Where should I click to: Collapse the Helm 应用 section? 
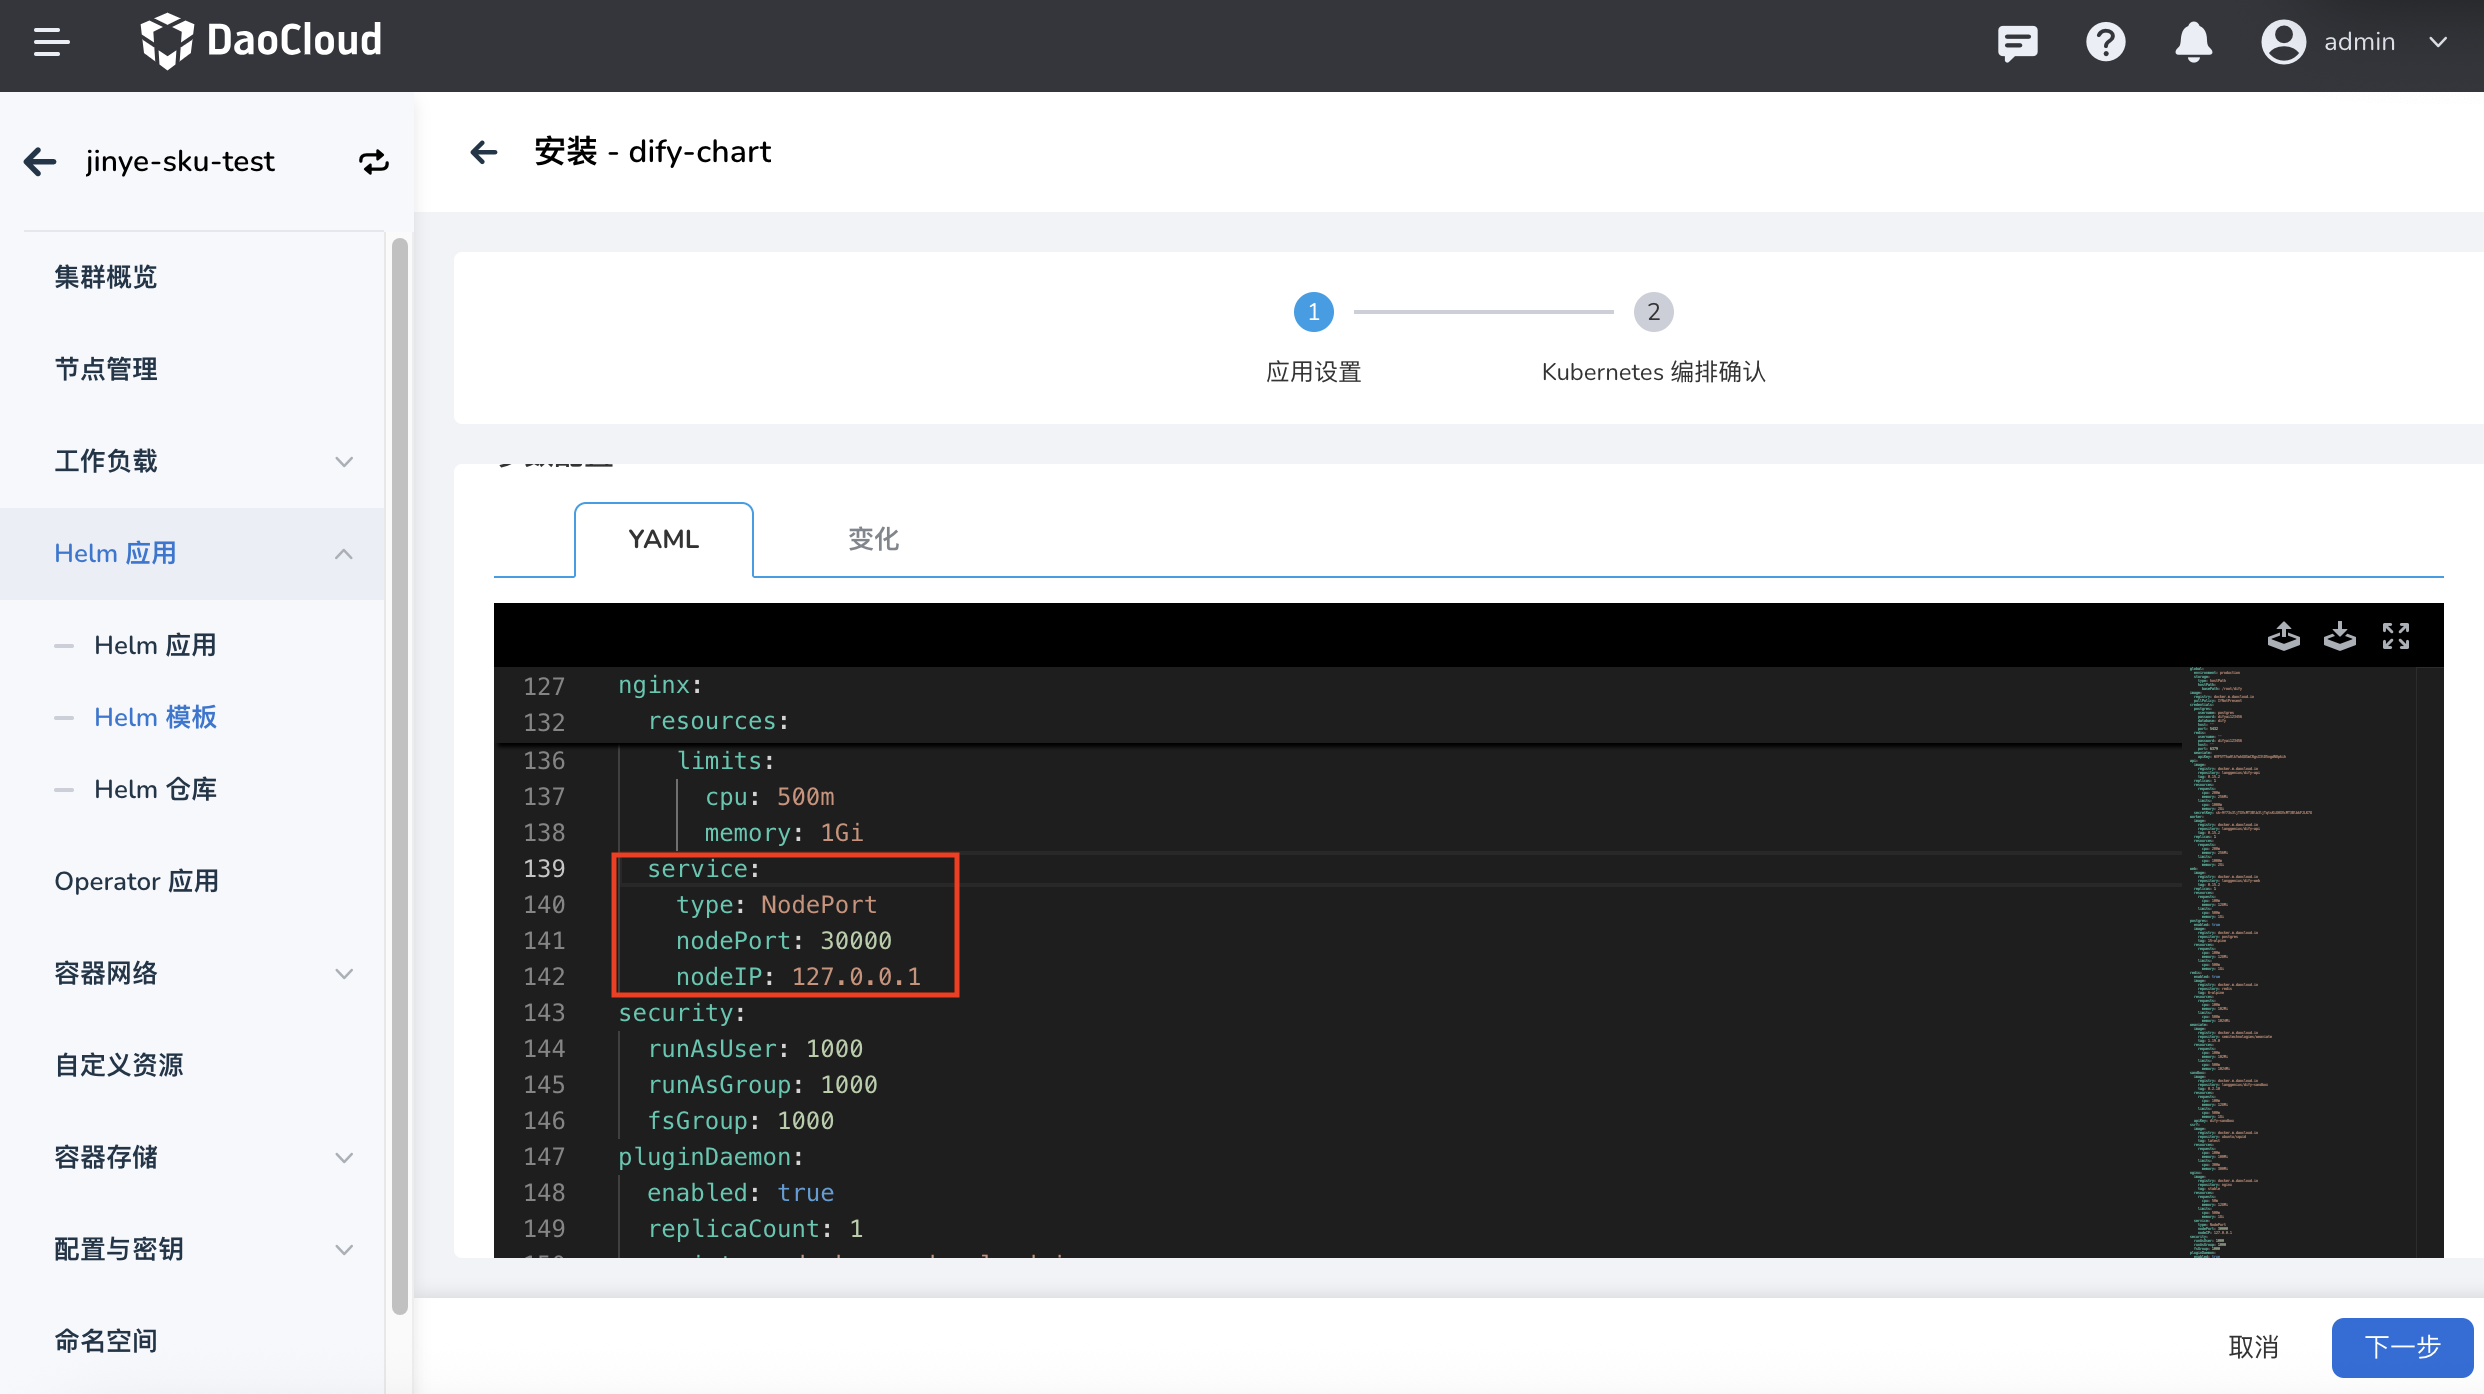343,554
